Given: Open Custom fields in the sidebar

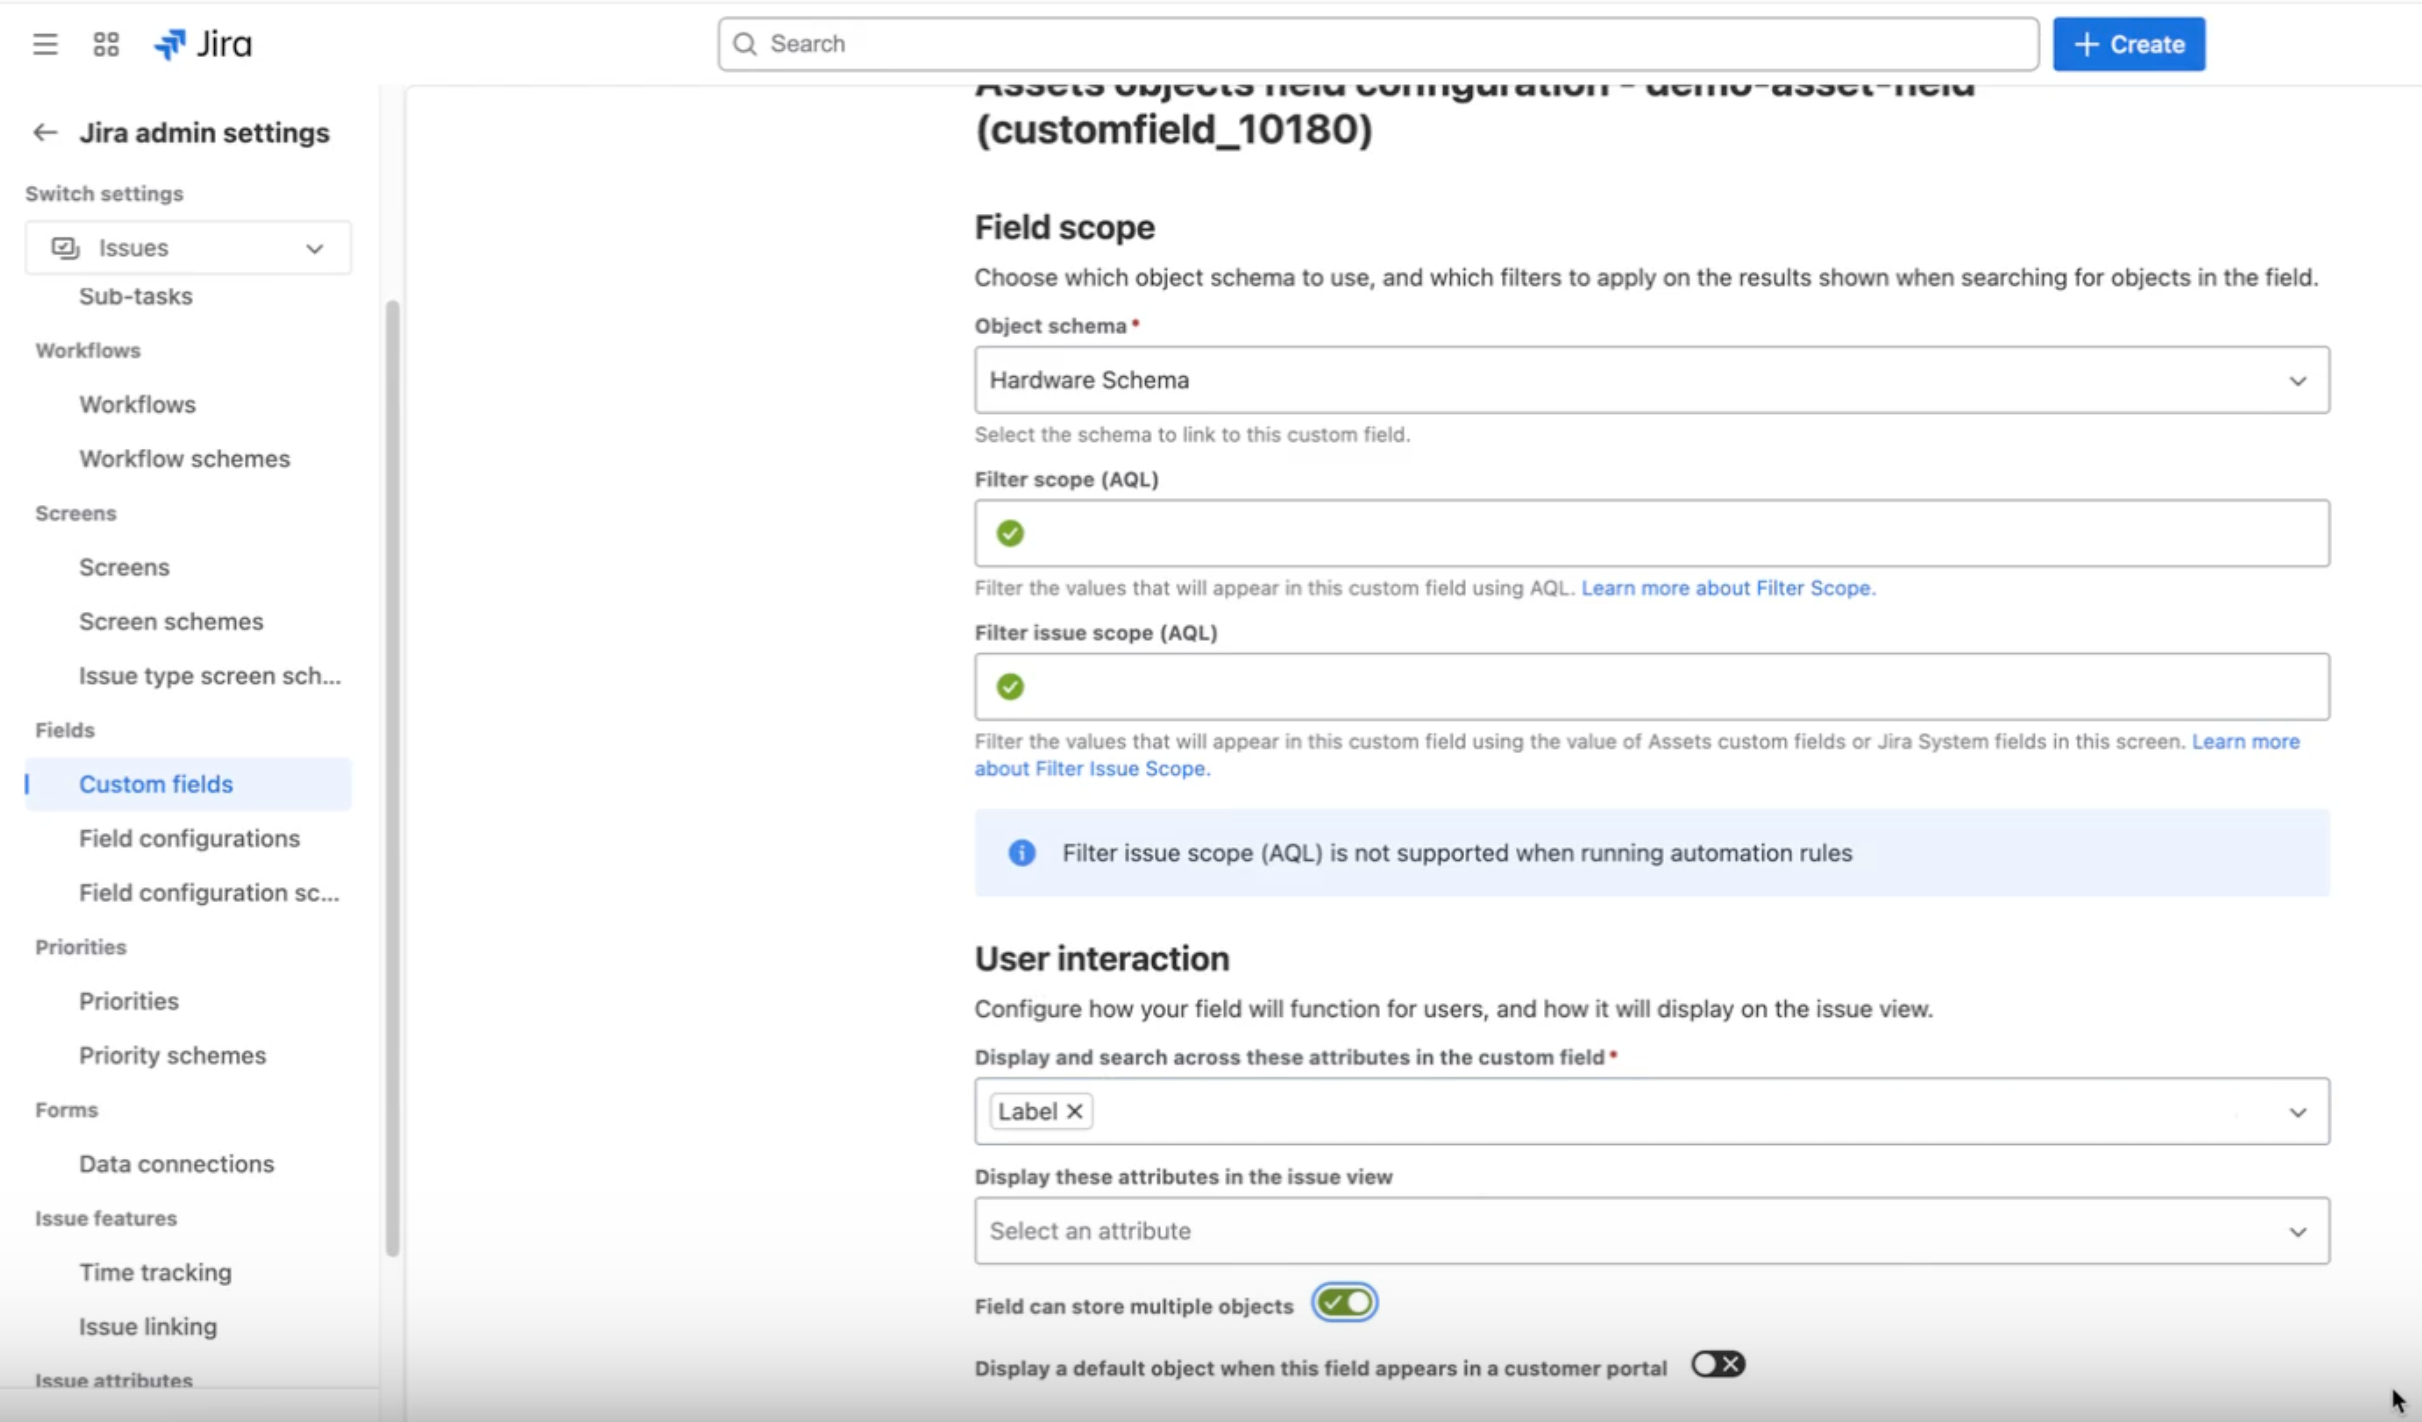Looking at the screenshot, I should 156,783.
